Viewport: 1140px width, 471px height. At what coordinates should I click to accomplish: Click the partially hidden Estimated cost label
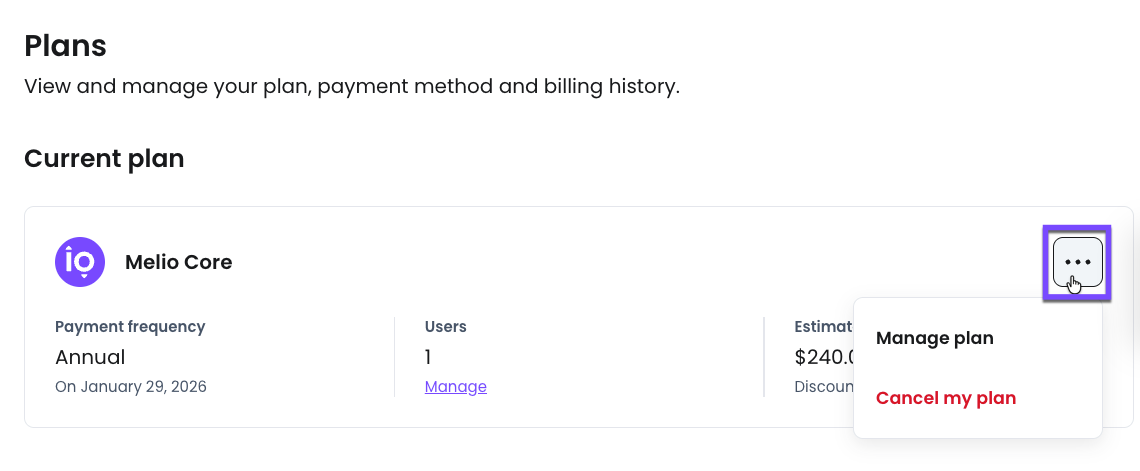[823, 326]
